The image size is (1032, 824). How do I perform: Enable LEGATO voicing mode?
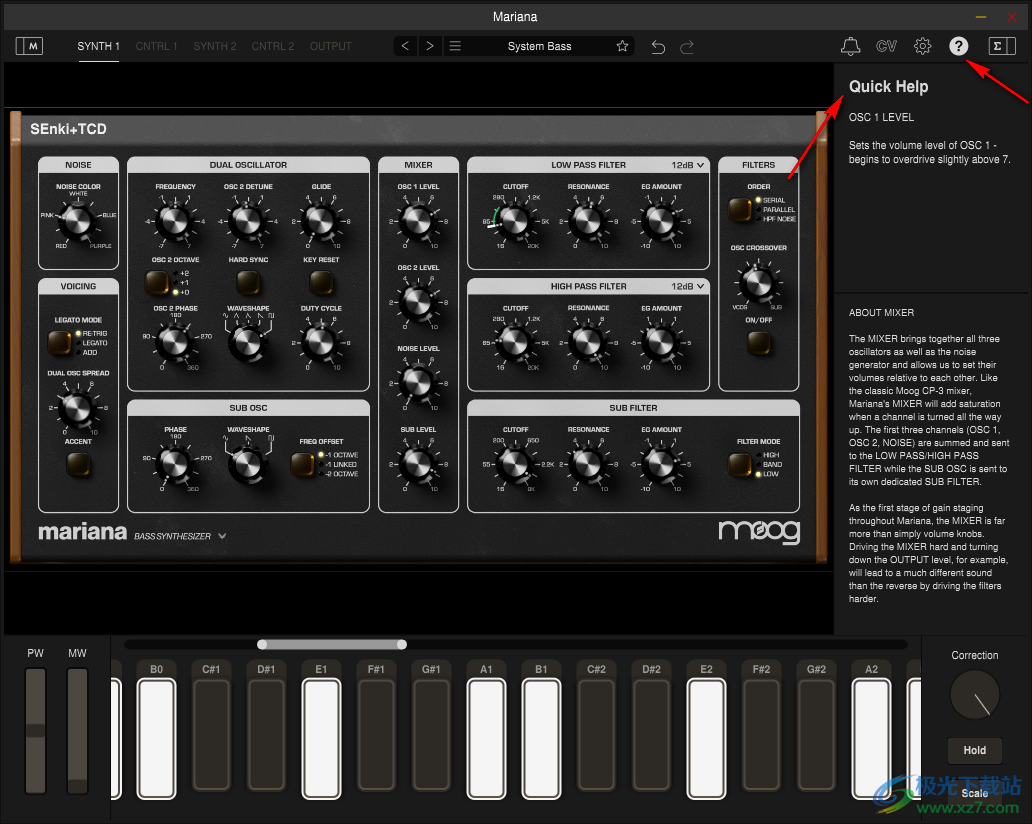60,341
